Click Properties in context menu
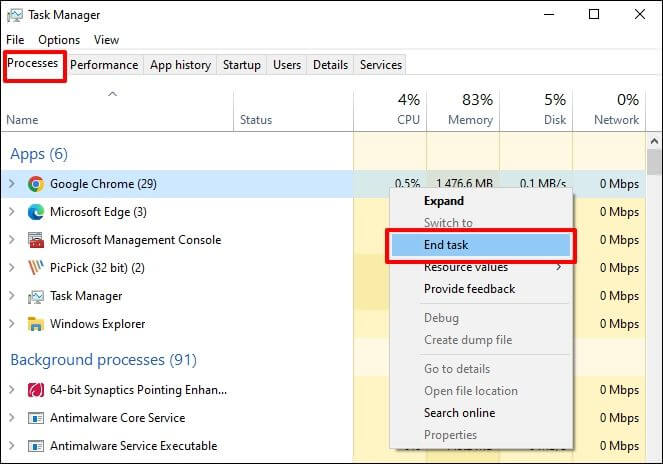Viewport: 663px width, 464px height. tap(481, 435)
